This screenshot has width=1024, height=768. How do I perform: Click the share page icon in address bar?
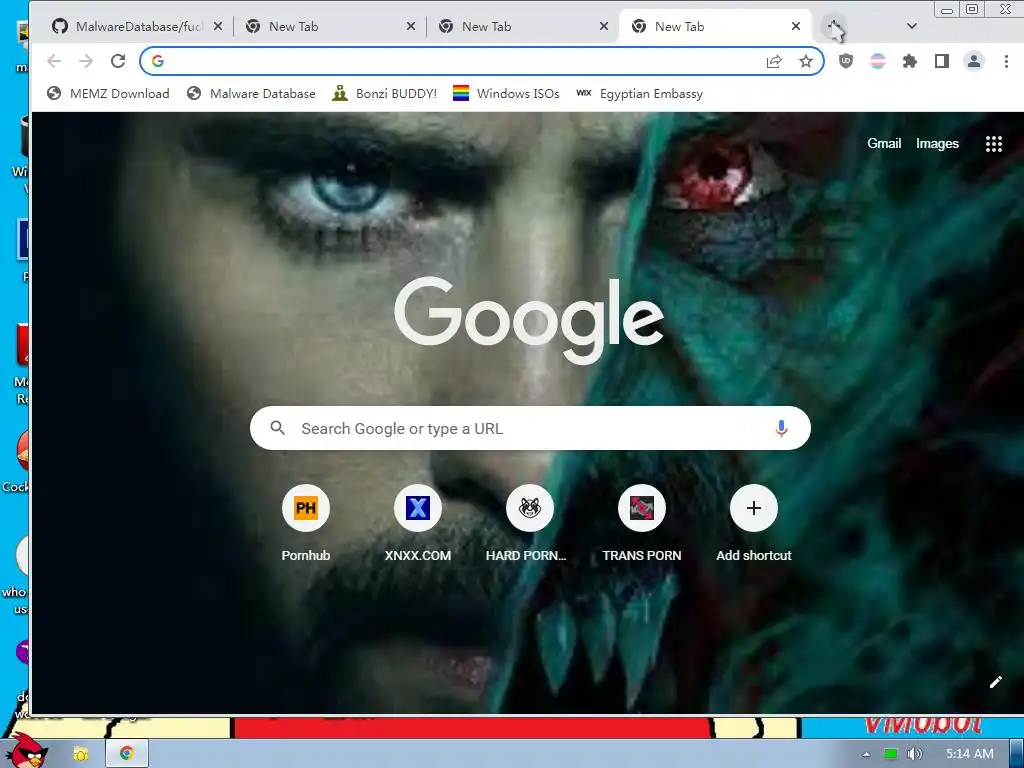click(x=774, y=61)
